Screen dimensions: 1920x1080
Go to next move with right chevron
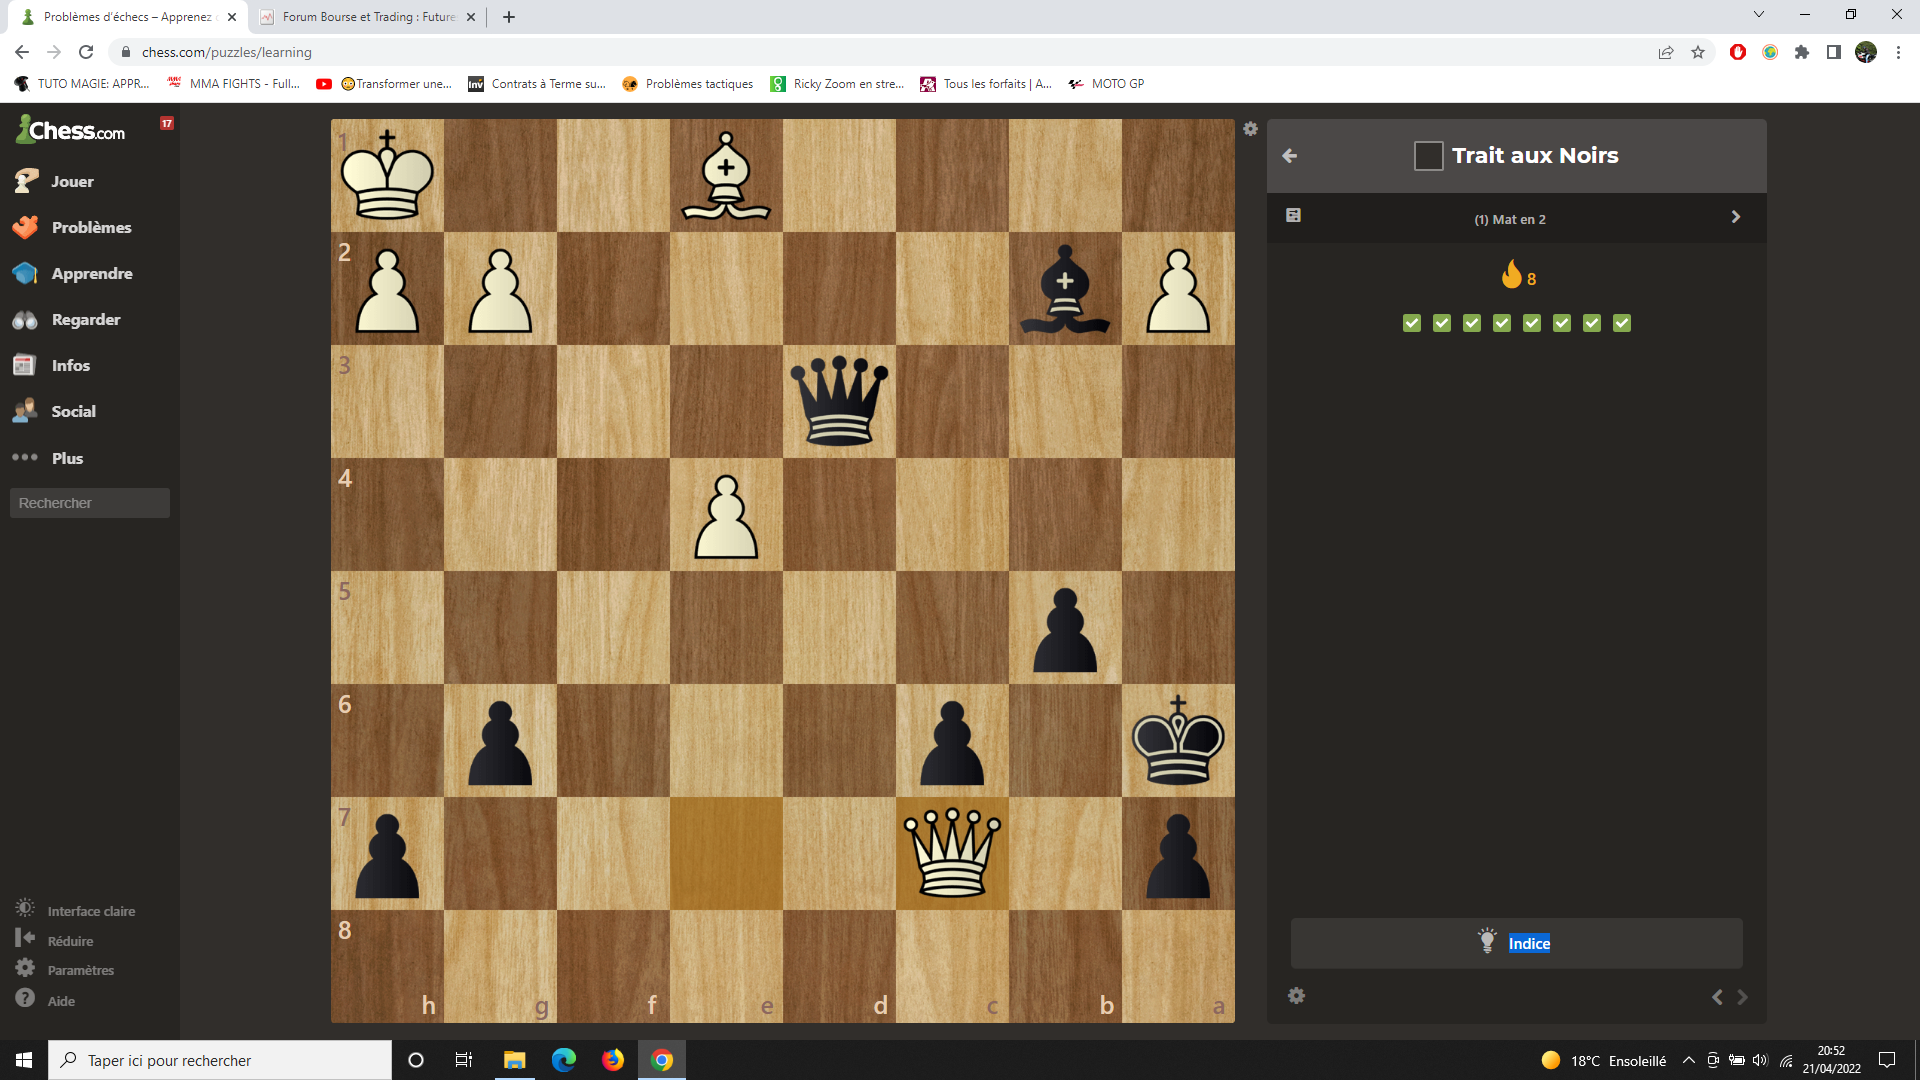[1742, 997]
